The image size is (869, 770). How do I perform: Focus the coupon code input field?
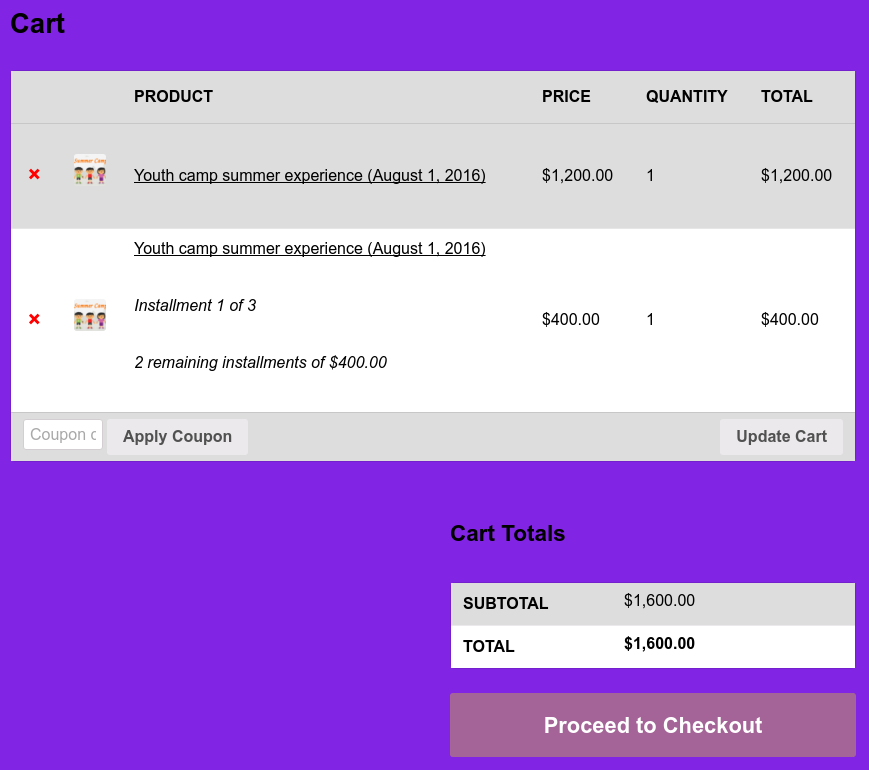pyautogui.click(x=63, y=435)
